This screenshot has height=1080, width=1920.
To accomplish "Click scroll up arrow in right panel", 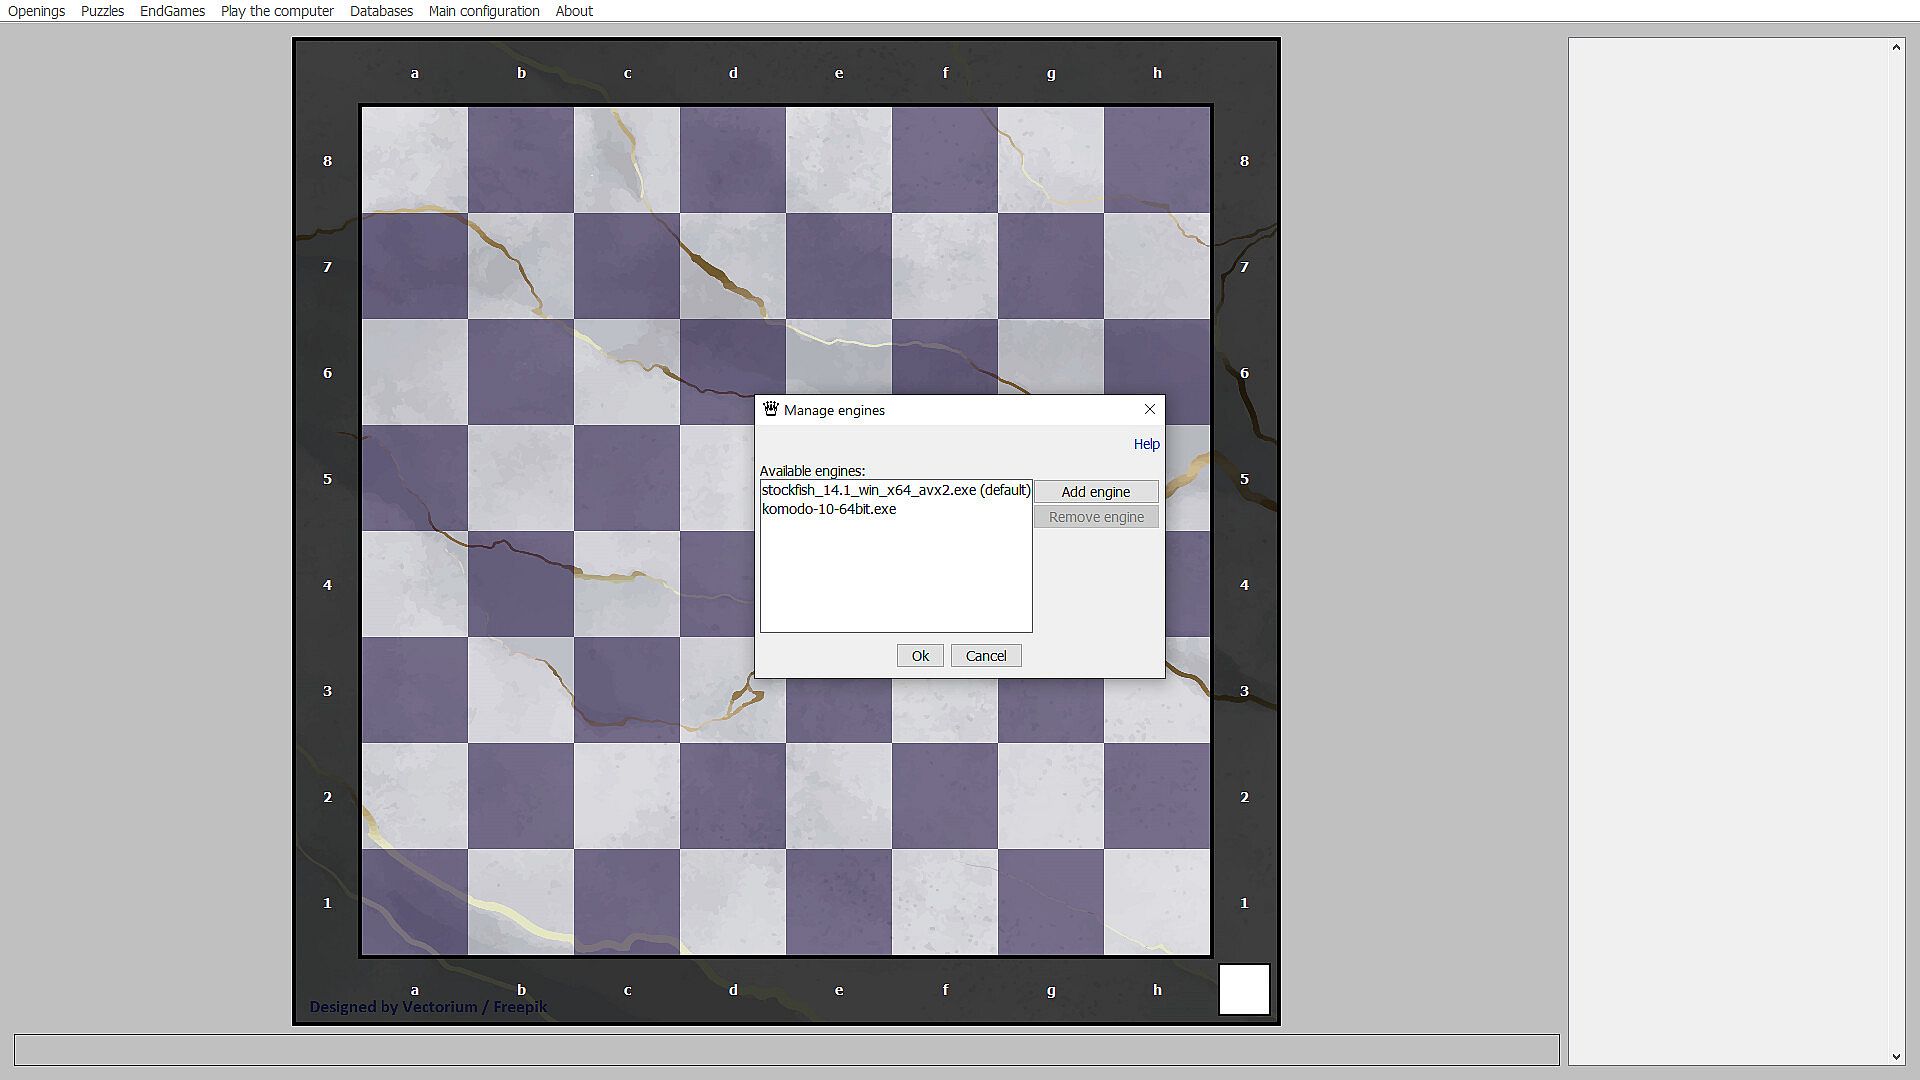I will coord(1896,47).
